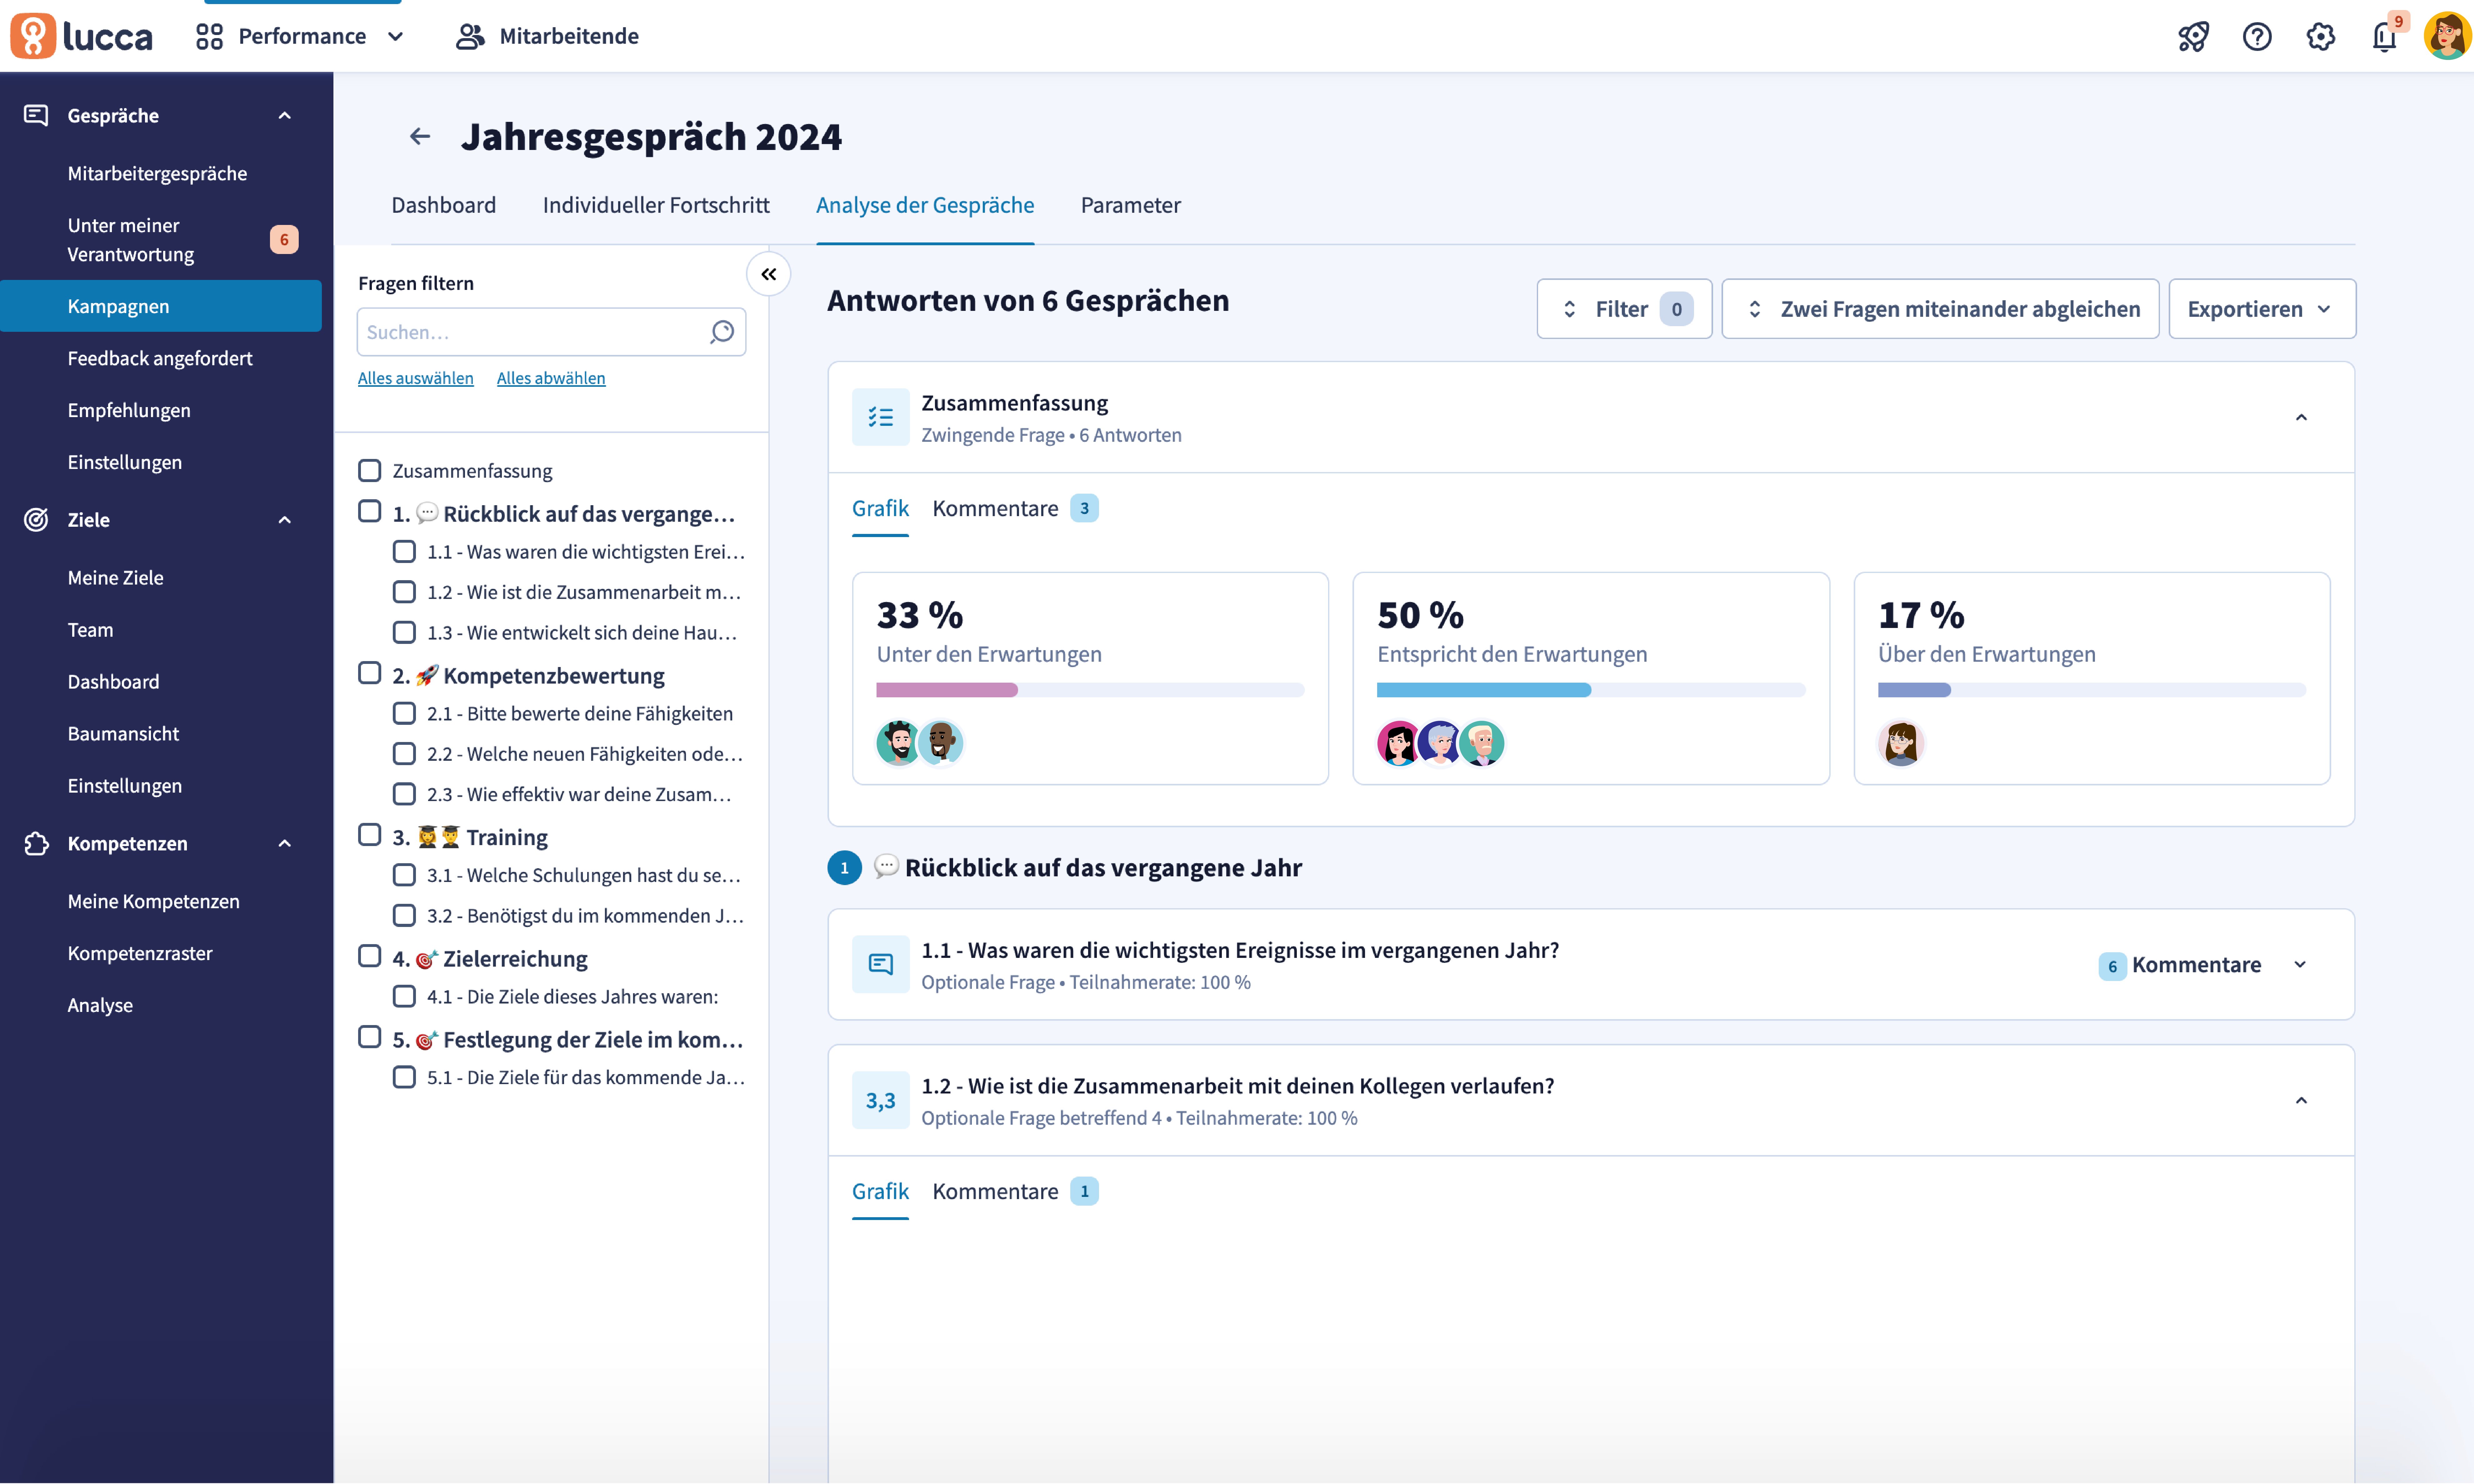The image size is (2474, 1484).
Task: Check question 1.1 Was waren die wichtigsten checkbox
Action: coord(404,552)
